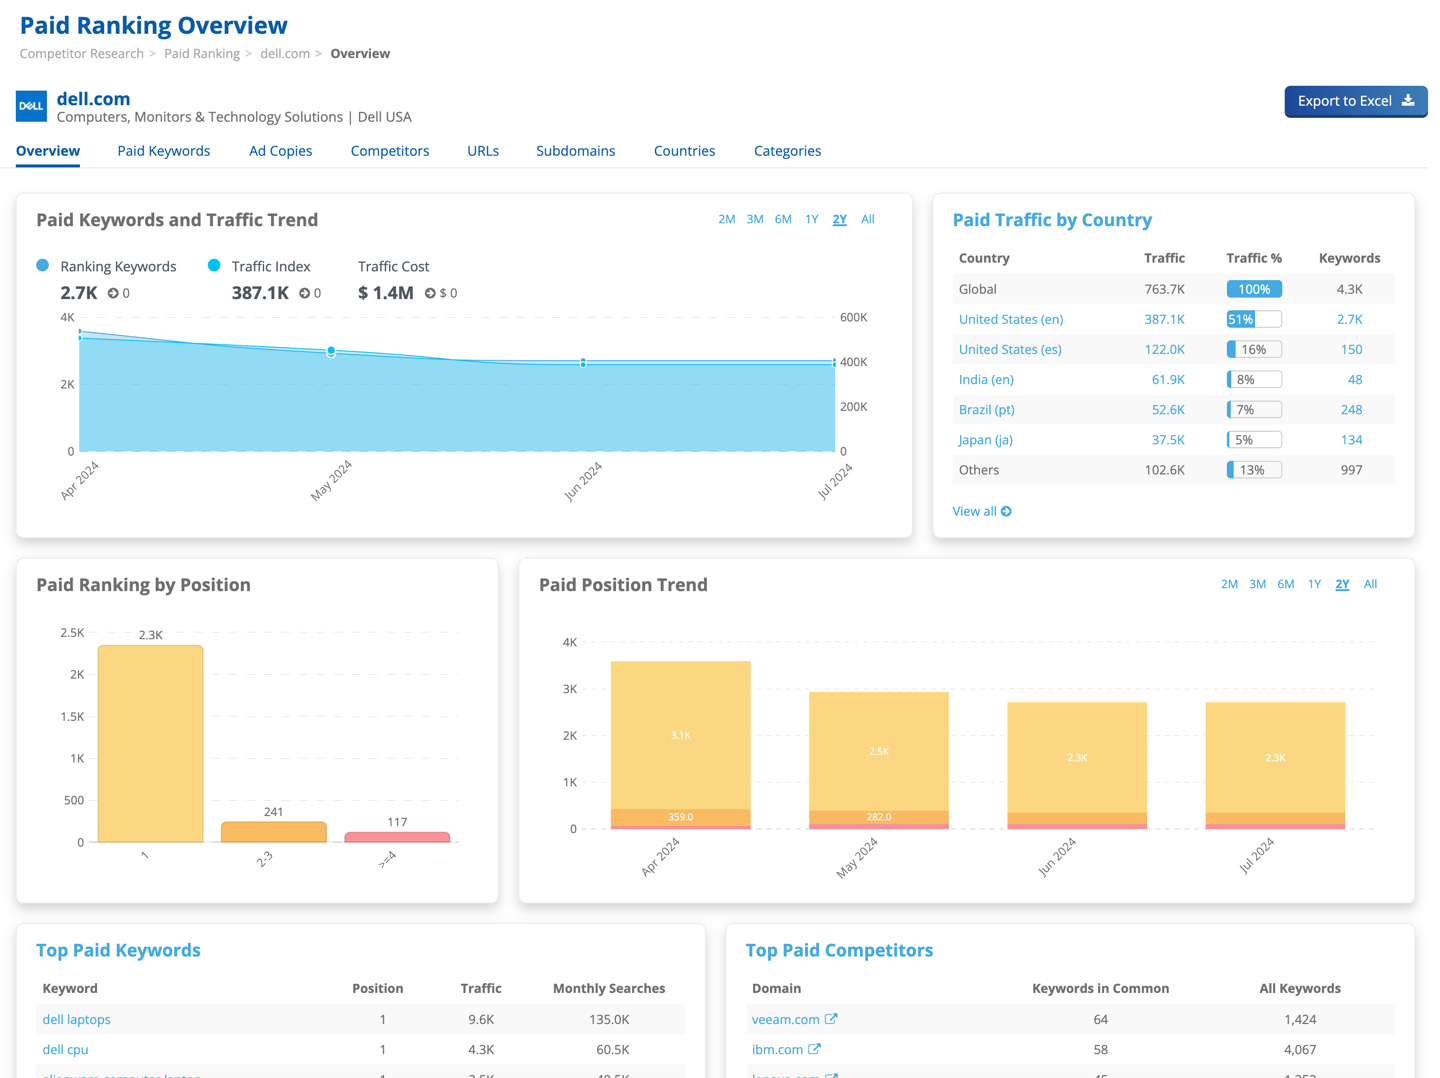The width and height of the screenshot is (1440, 1078).
Task: Set position trend range to 2M
Action: 1229,584
